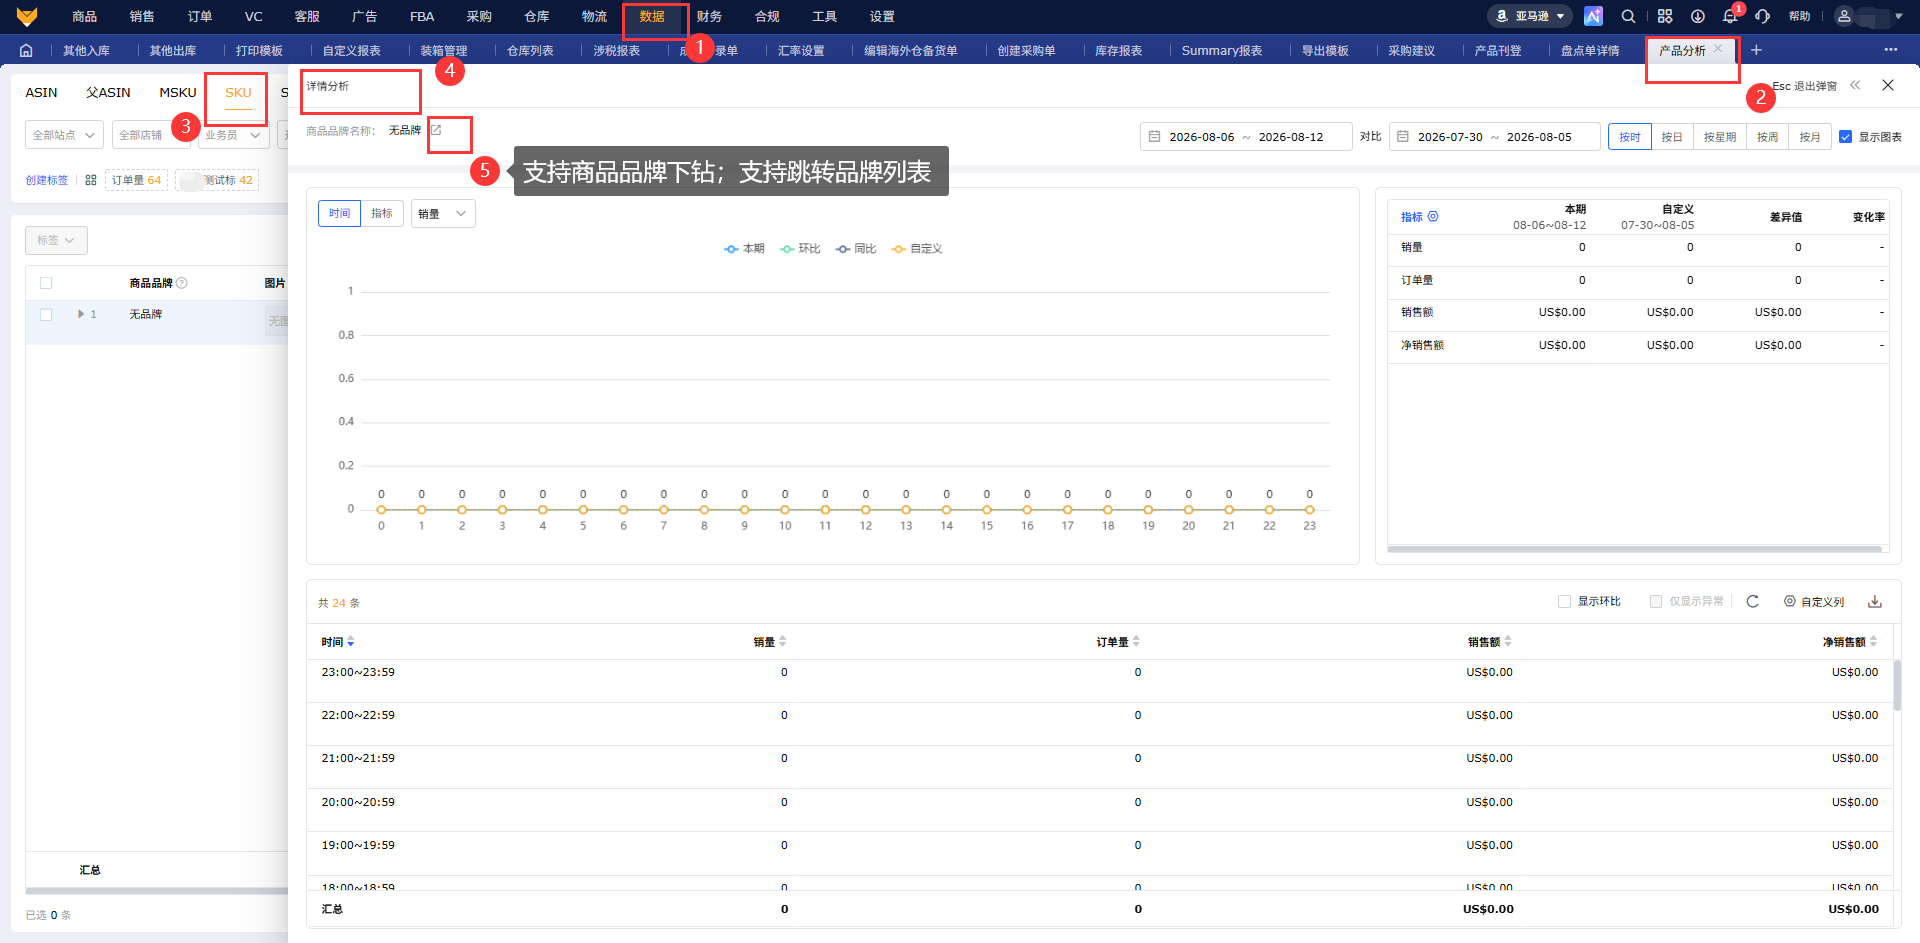The width and height of the screenshot is (1920, 943).
Task: Toggle 自定义 series in chart legend
Action: pos(917,248)
